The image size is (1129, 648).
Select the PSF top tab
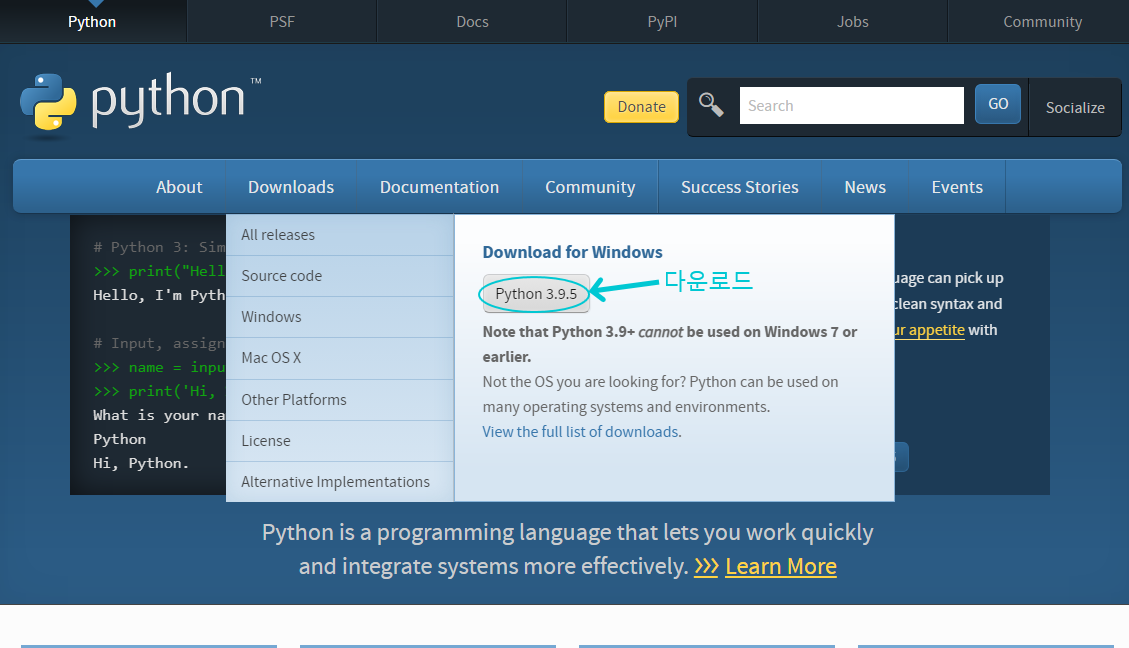pos(282,22)
